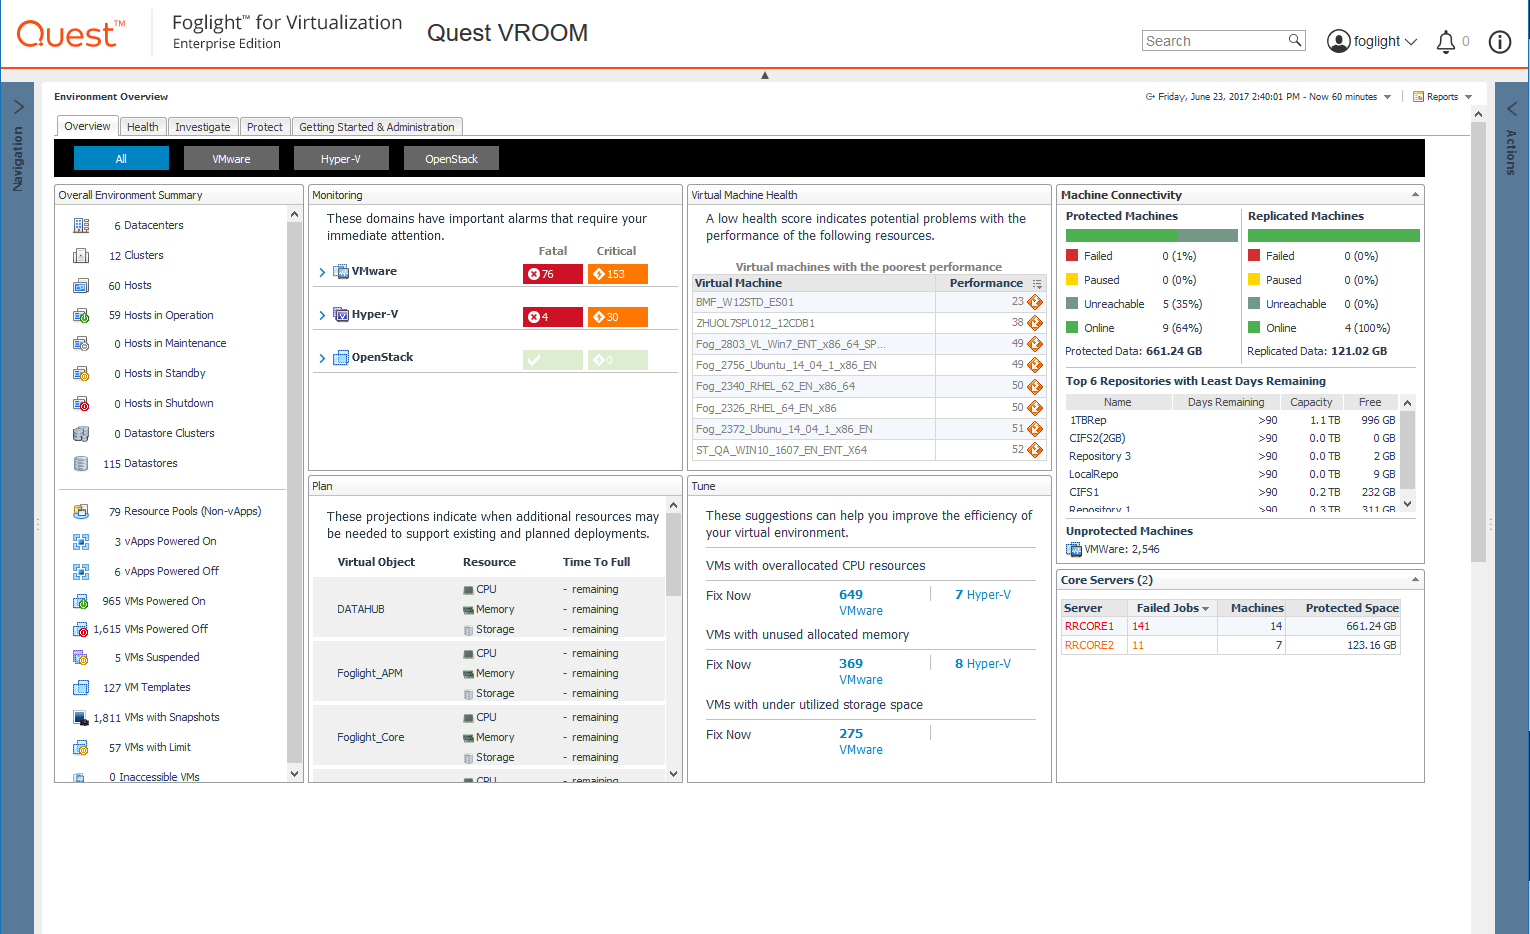Screen dimensions: 1530x934
Task: Collapse the Core Servers panel
Action: (1415, 580)
